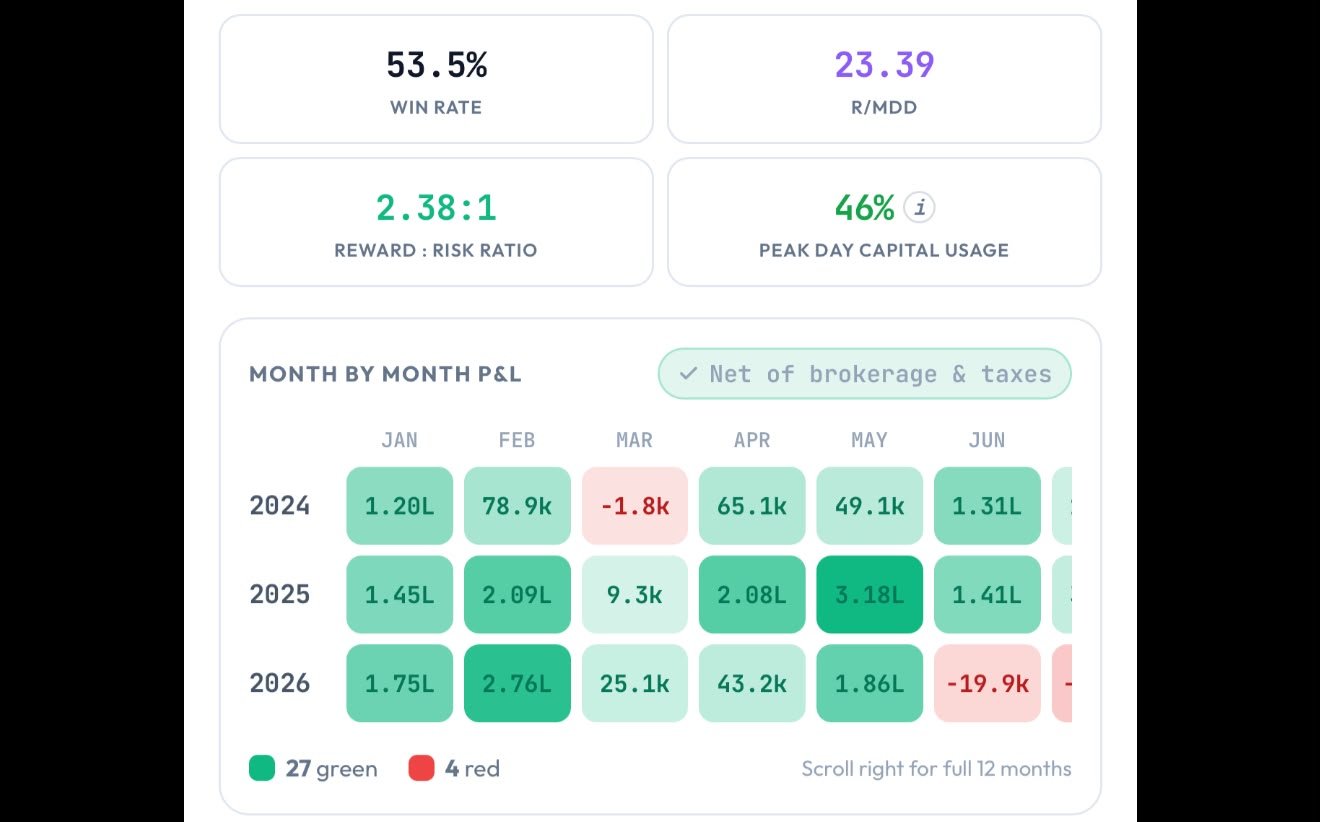Click the Scroll right for full 12 months hint
Screen dimensions: 1320x822
936,769
